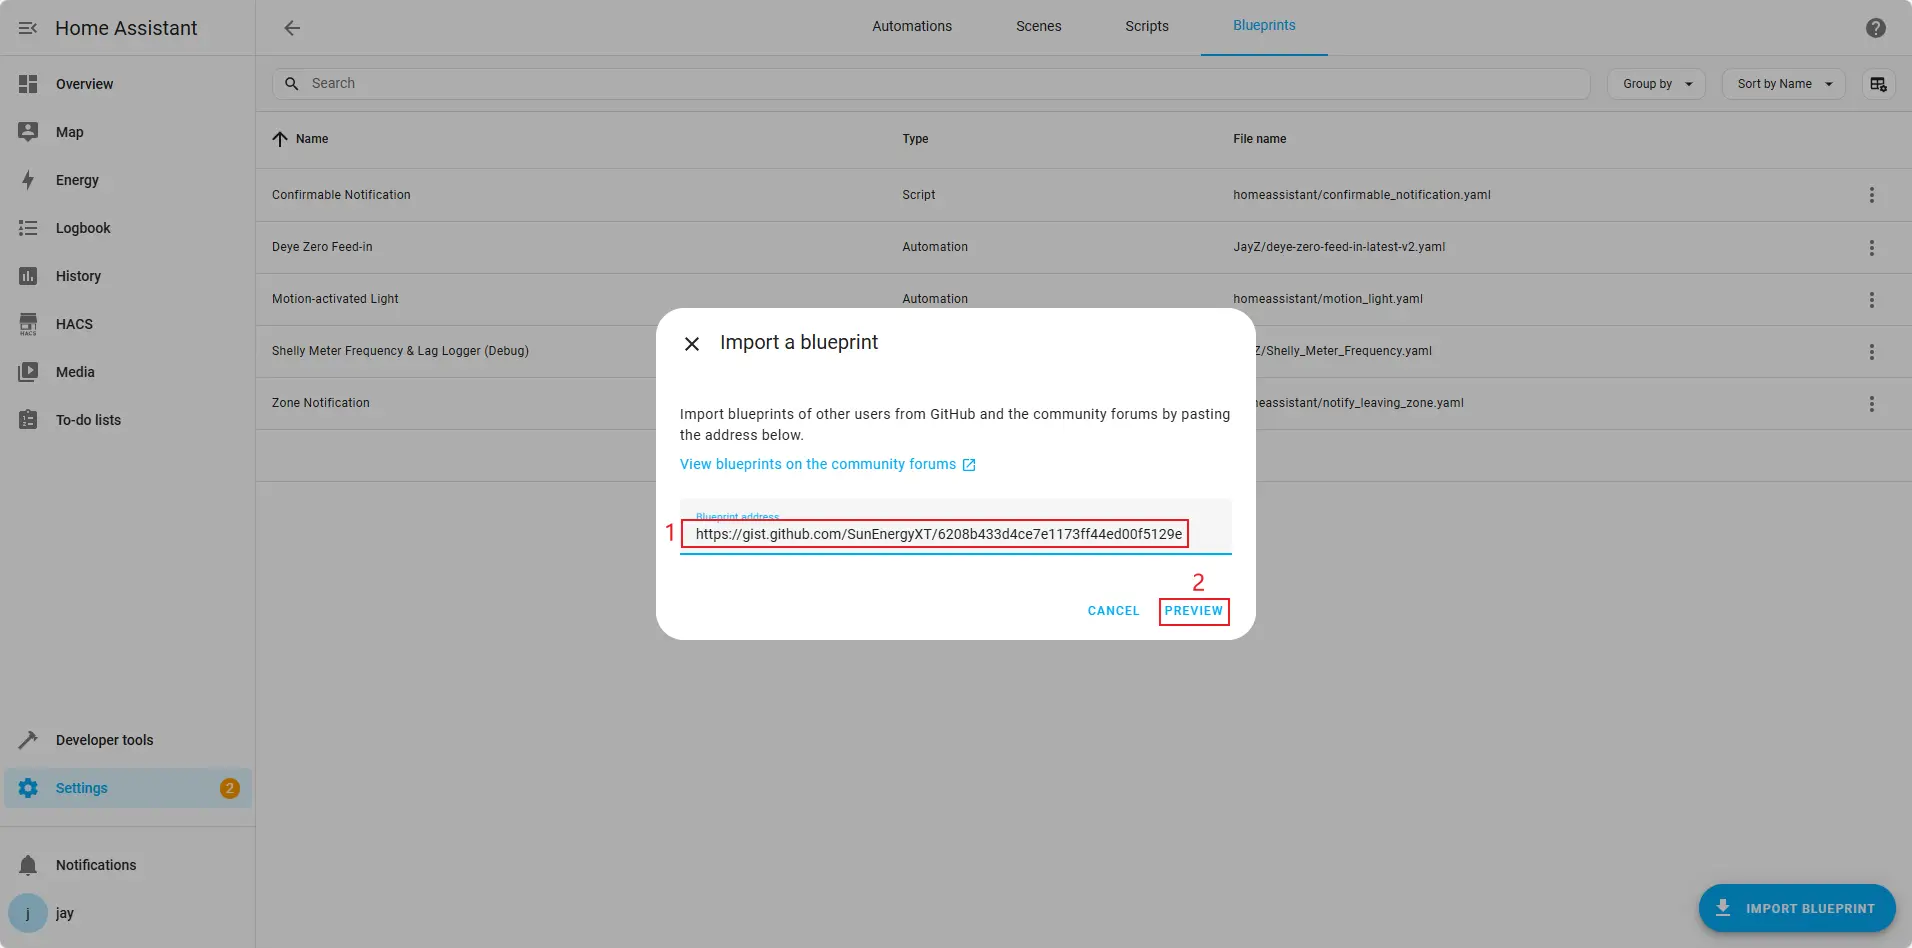Sort the table by Name column header
The width and height of the screenshot is (1912, 948).
coord(311,139)
